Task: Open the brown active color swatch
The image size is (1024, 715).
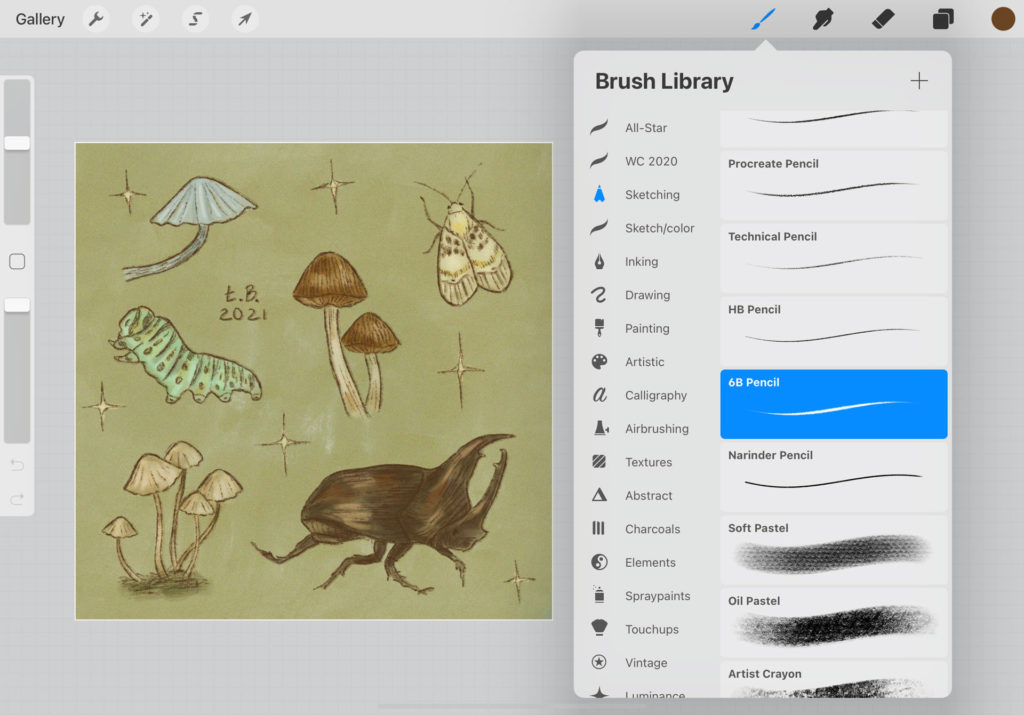Action: 1003,19
